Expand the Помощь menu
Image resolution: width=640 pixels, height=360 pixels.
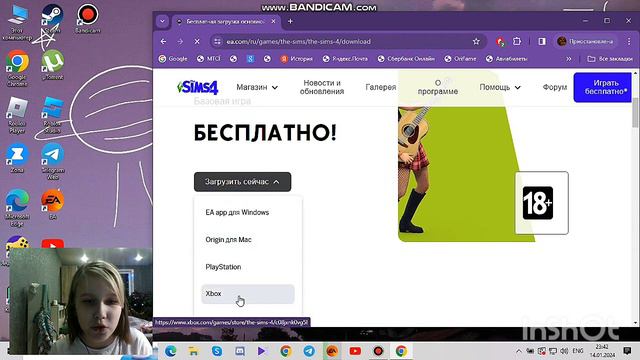coord(500,87)
